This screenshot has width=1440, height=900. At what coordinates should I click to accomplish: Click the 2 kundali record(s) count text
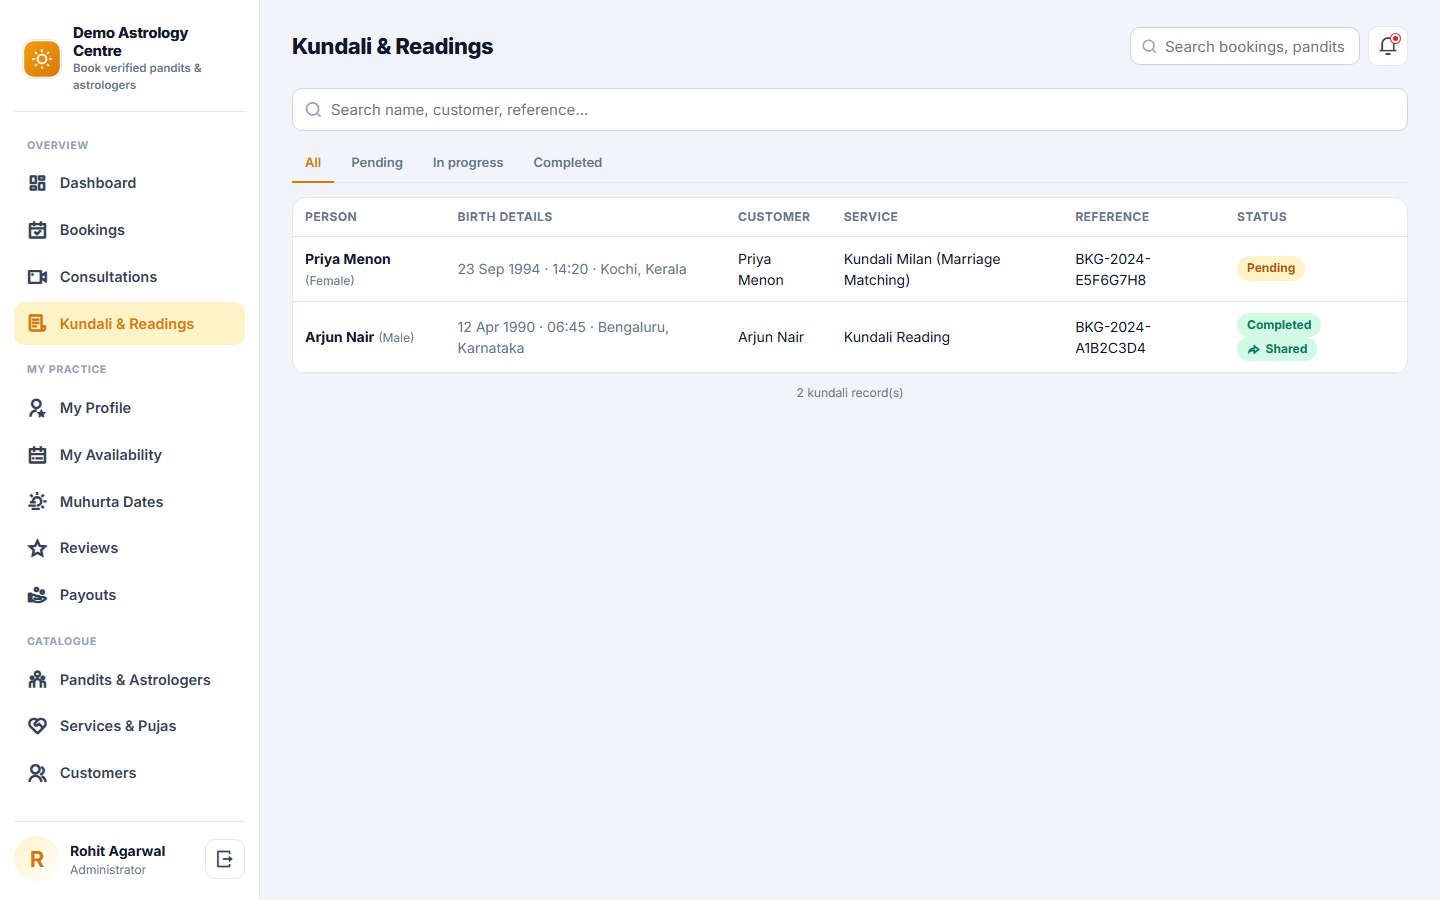[x=850, y=393]
